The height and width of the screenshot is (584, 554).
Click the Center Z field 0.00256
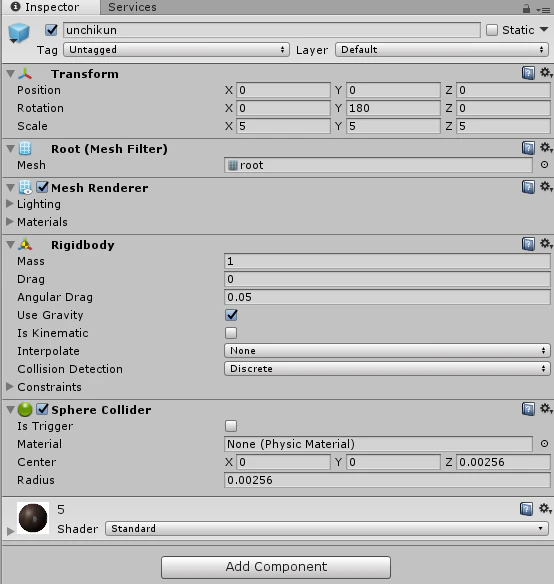[x=503, y=462]
